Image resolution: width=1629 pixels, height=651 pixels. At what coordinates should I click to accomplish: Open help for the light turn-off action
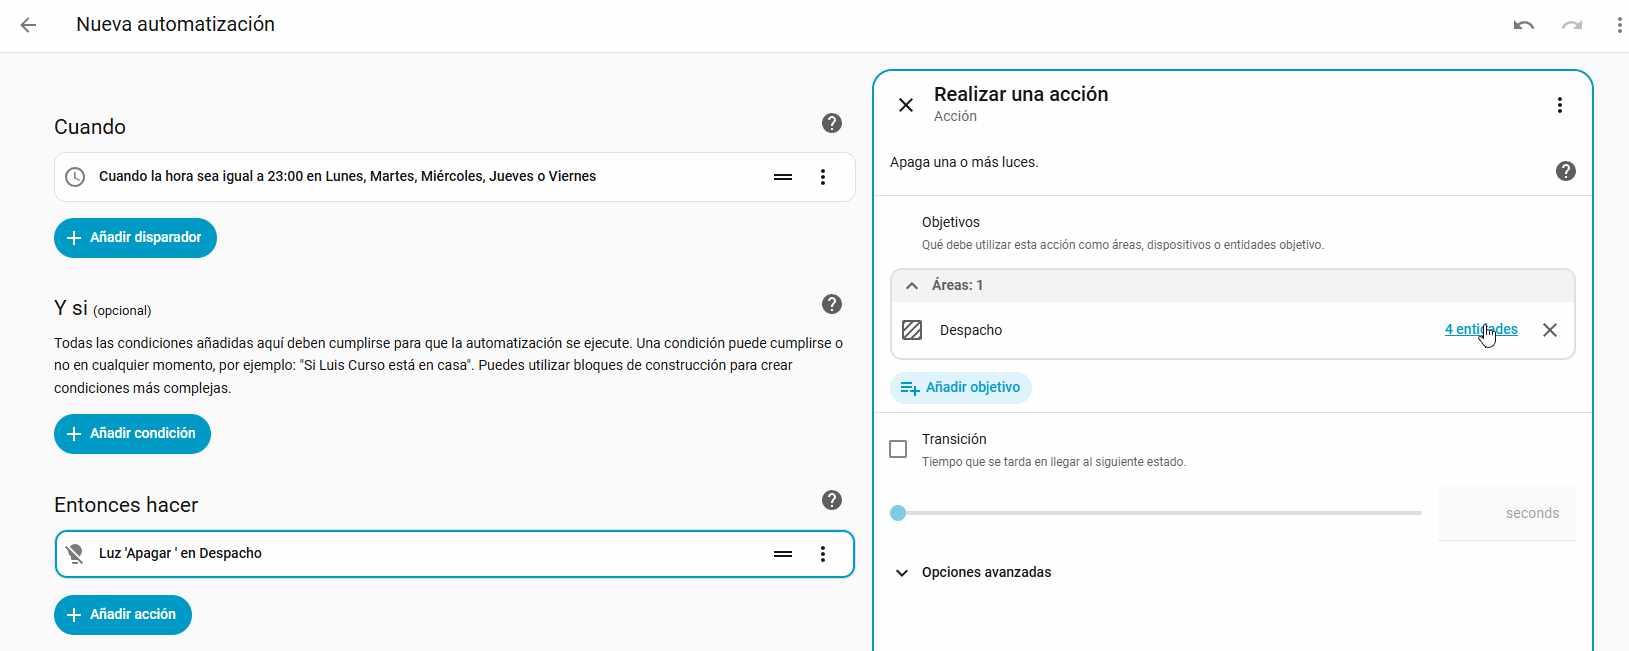(x=1565, y=171)
